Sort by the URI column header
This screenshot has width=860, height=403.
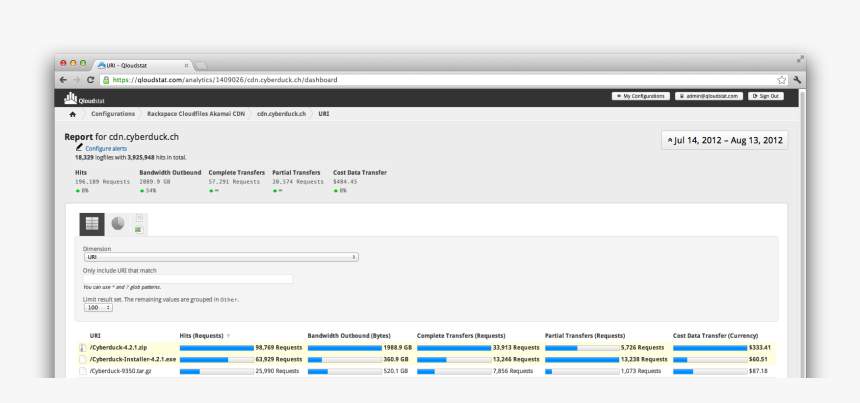[95, 336]
